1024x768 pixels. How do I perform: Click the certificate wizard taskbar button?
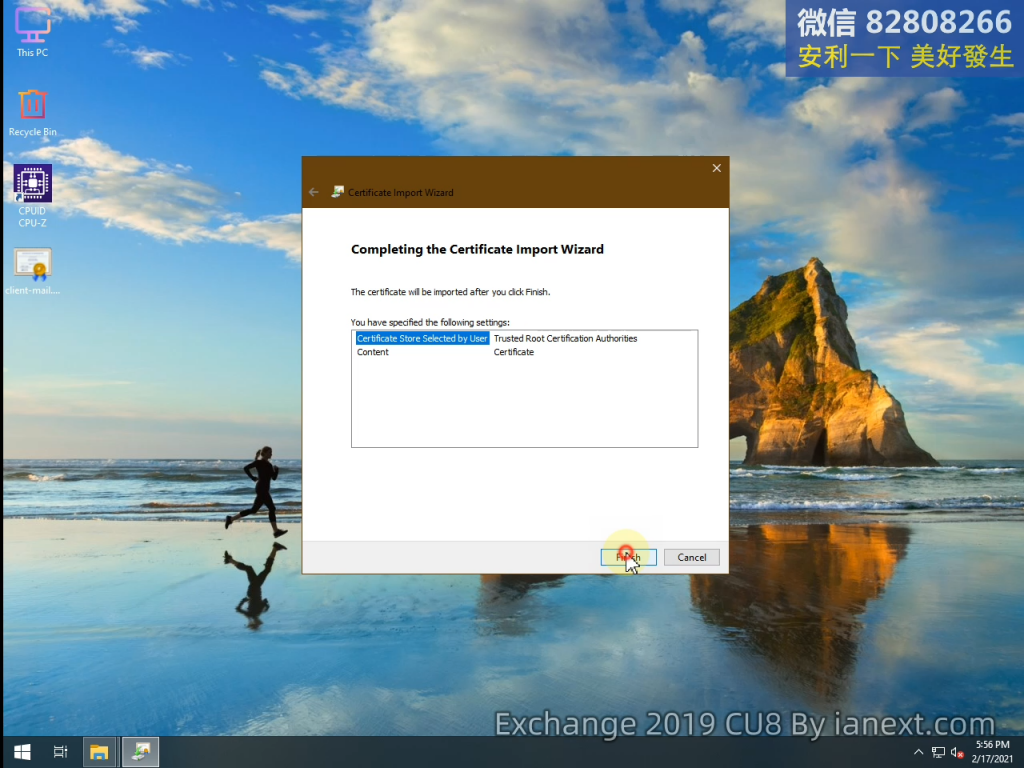(x=140, y=751)
